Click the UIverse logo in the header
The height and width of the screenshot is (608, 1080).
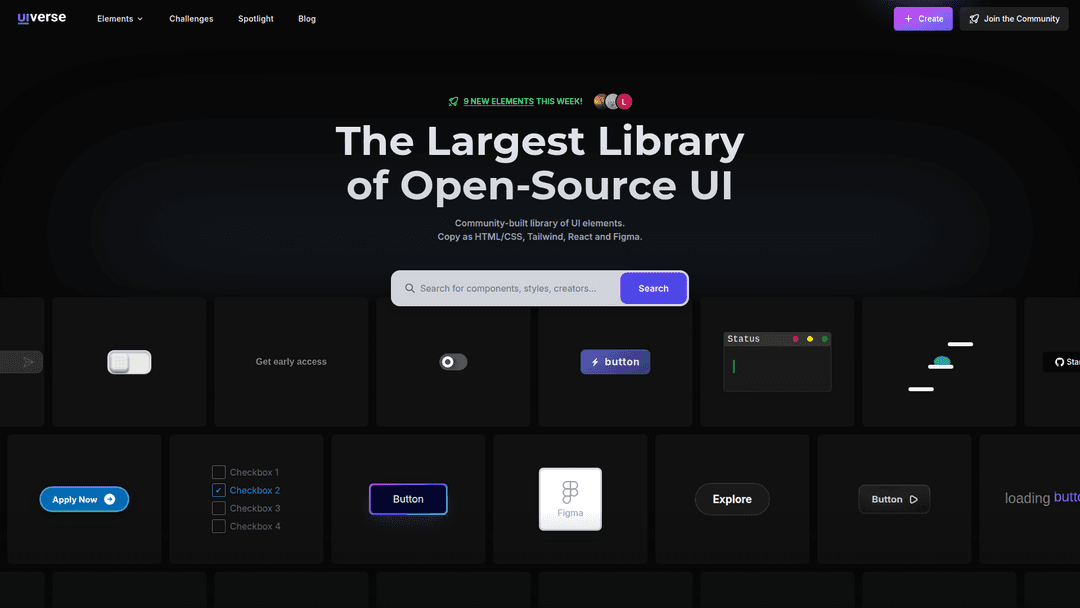pyautogui.click(x=42, y=18)
